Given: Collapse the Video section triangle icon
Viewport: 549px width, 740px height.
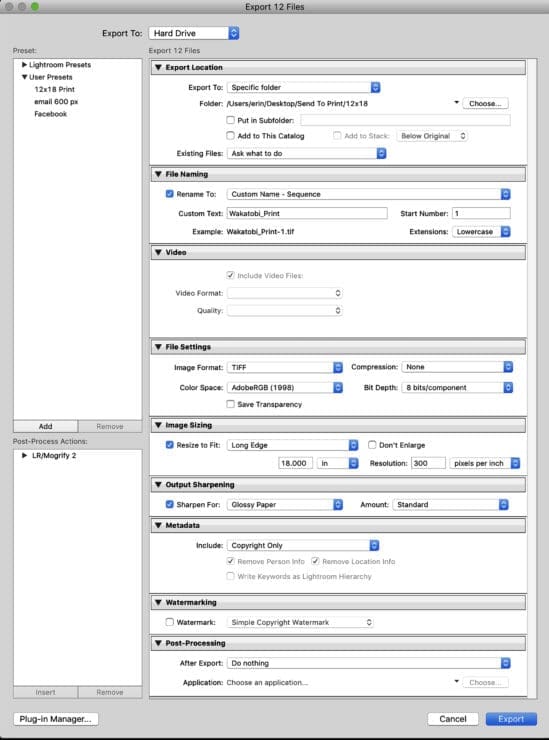Looking at the screenshot, I should [x=158, y=252].
